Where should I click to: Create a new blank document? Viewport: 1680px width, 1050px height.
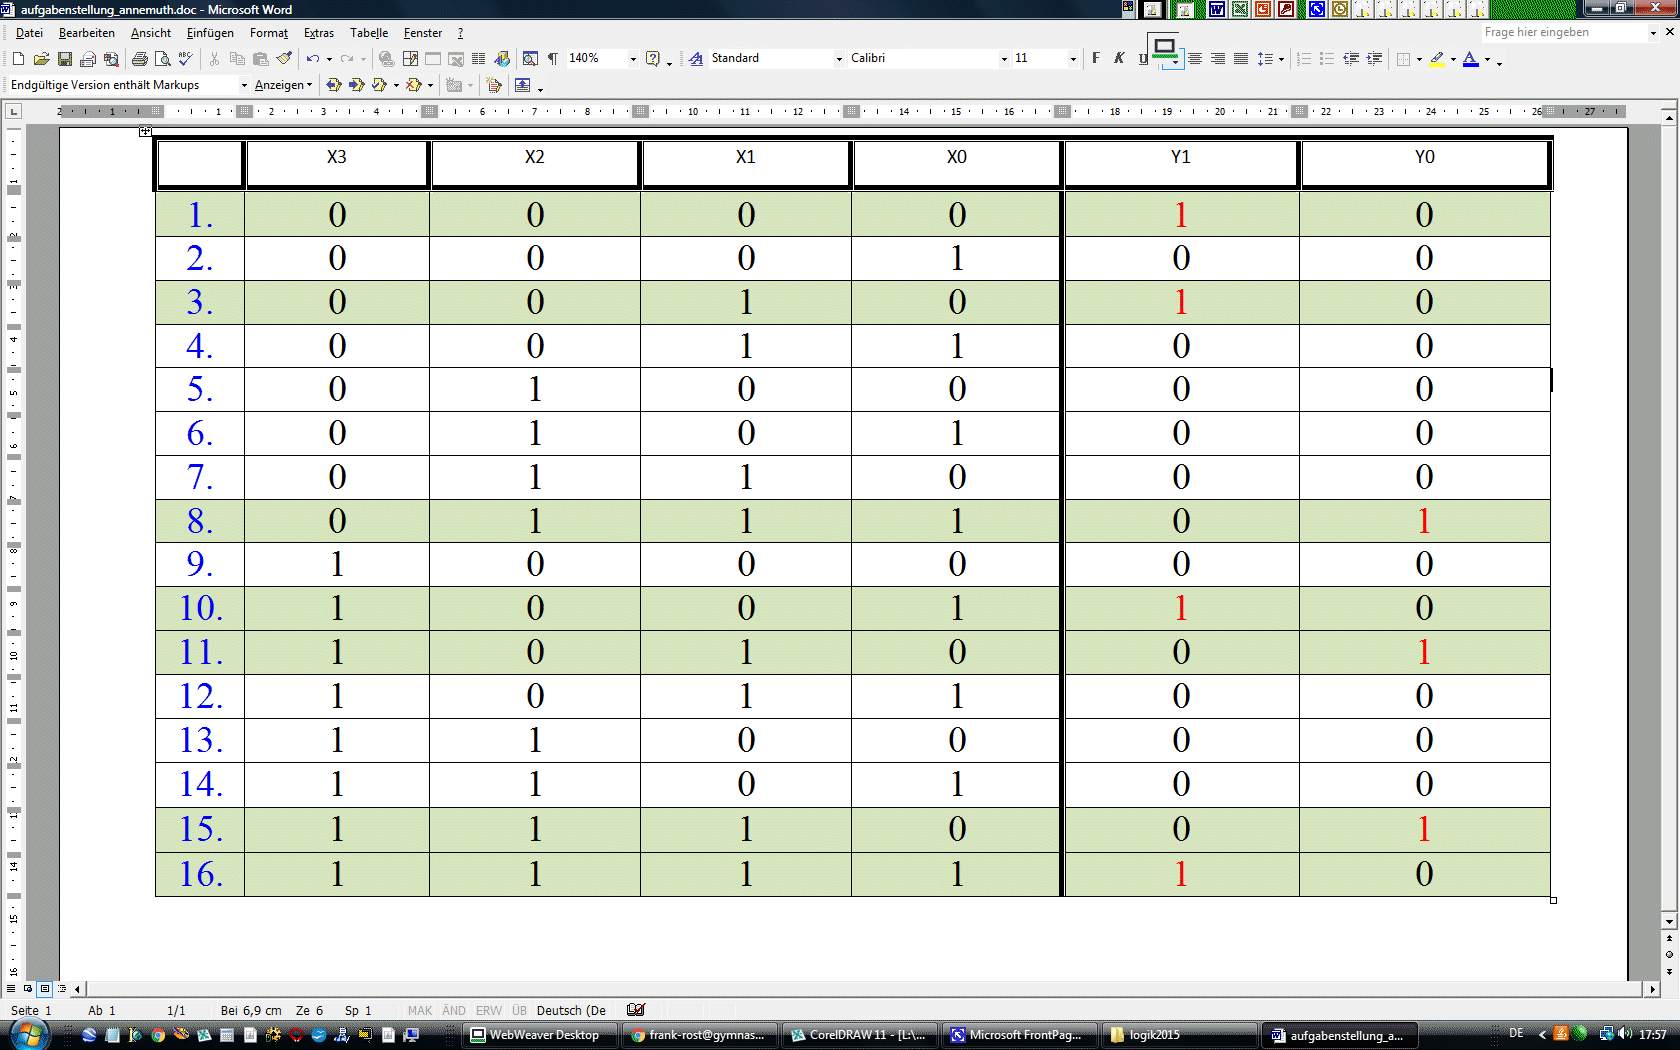tap(18, 59)
